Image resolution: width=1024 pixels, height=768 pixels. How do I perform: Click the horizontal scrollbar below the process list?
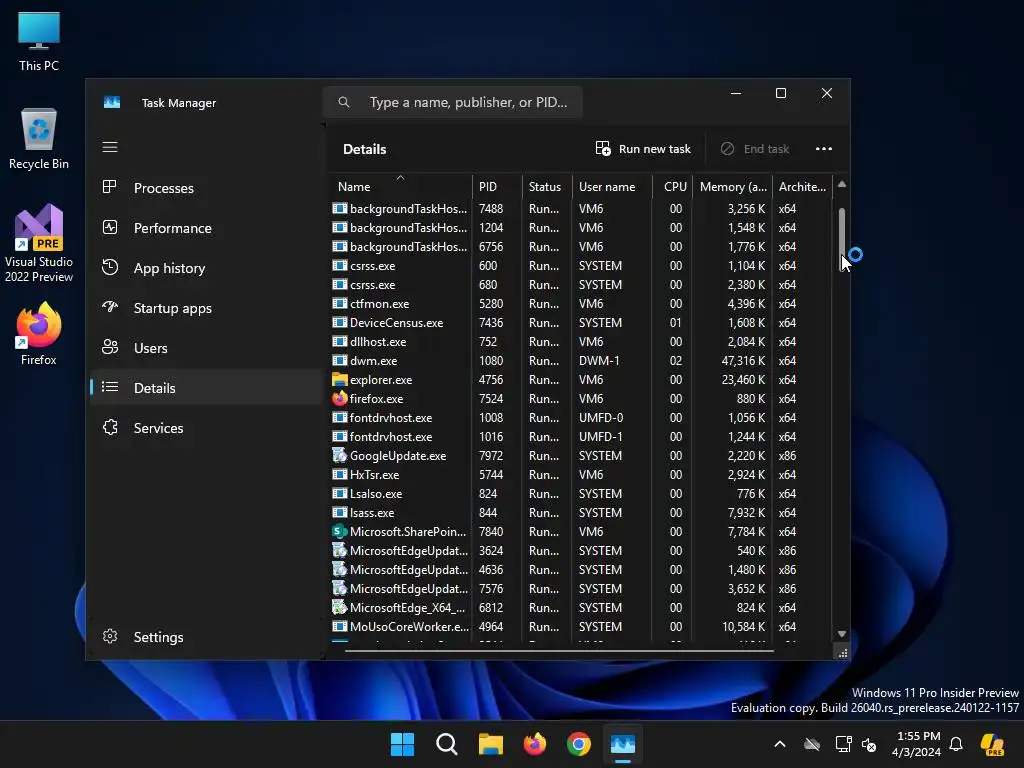[559, 650]
